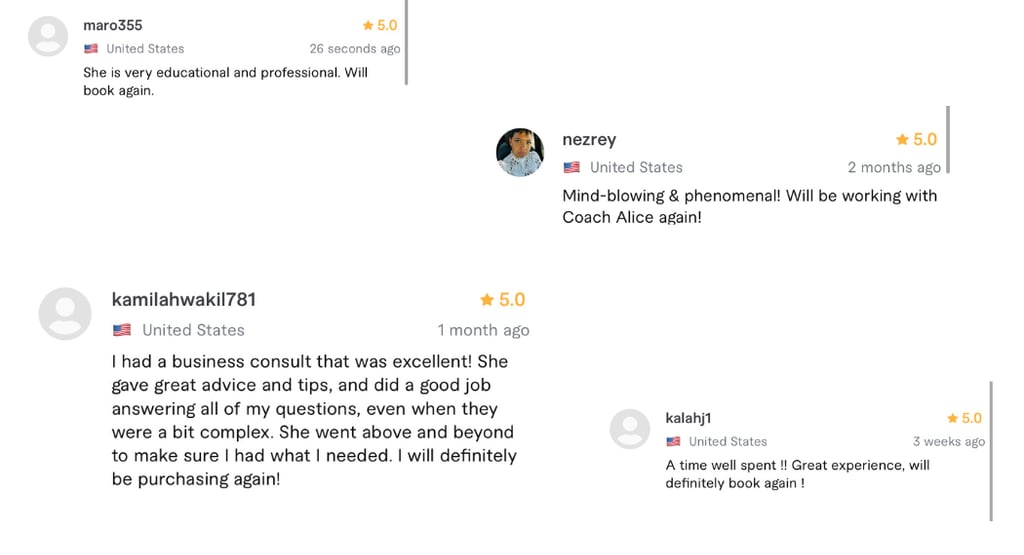Image resolution: width=1024 pixels, height=555 pixels.
Task: Click the US flag under kalahj1
Action: click(x=673, y=441)
